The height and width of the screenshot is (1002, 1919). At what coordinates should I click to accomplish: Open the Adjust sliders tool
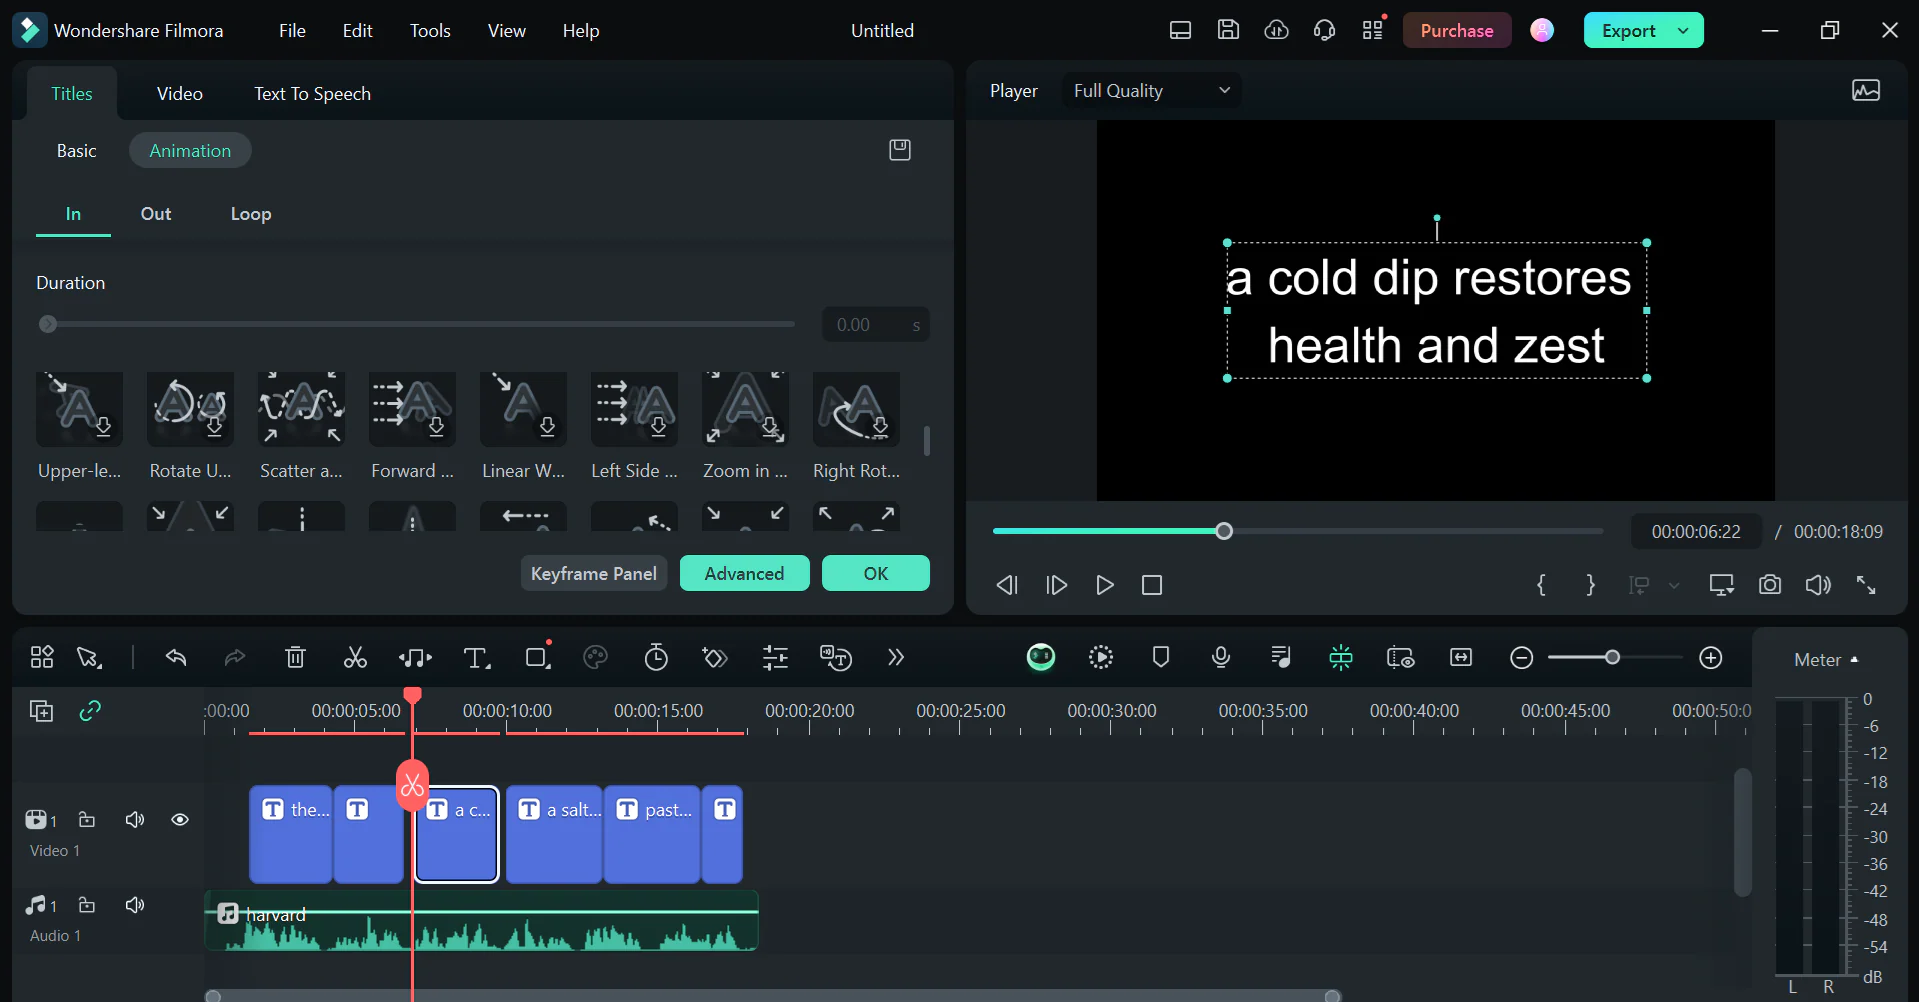[x=775, y=658]
